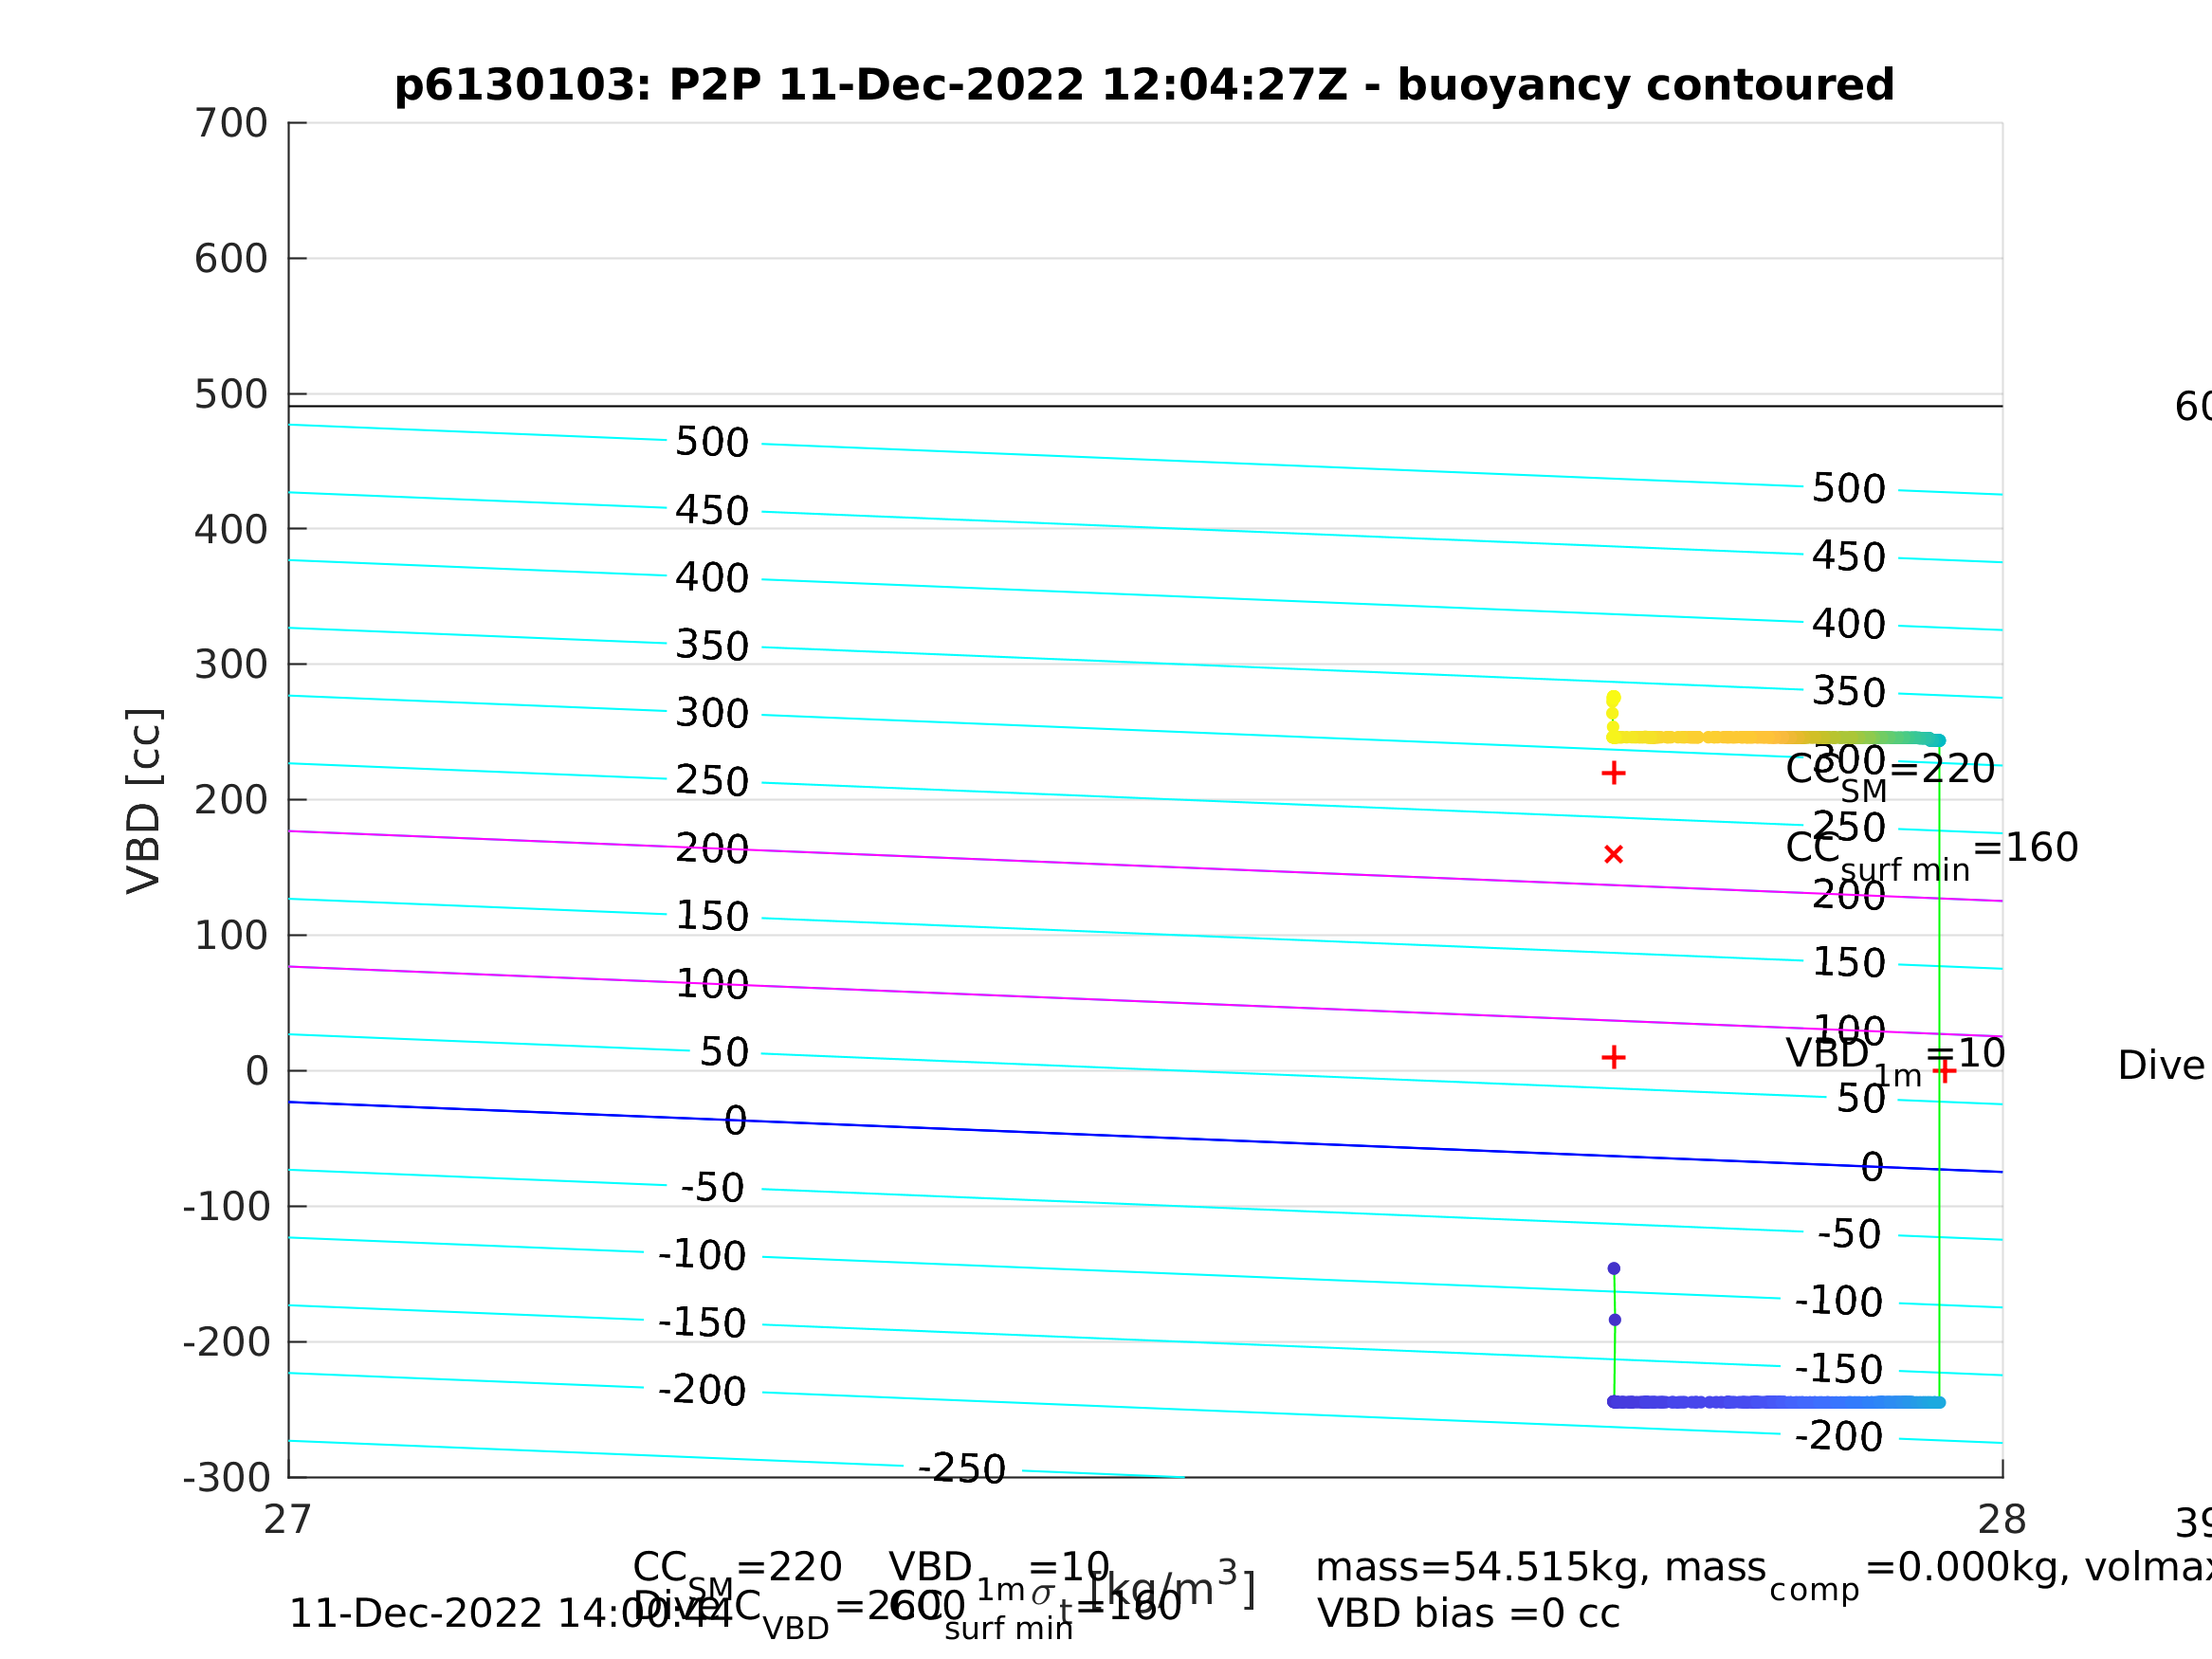Viewport: 2212px width, 1659px height.
Task: Click the plot title 'p6130103: P2P 11-Dec-2022 12:04:27Z - buoyancy contoured'
Action: click(x=1144, y=86)
